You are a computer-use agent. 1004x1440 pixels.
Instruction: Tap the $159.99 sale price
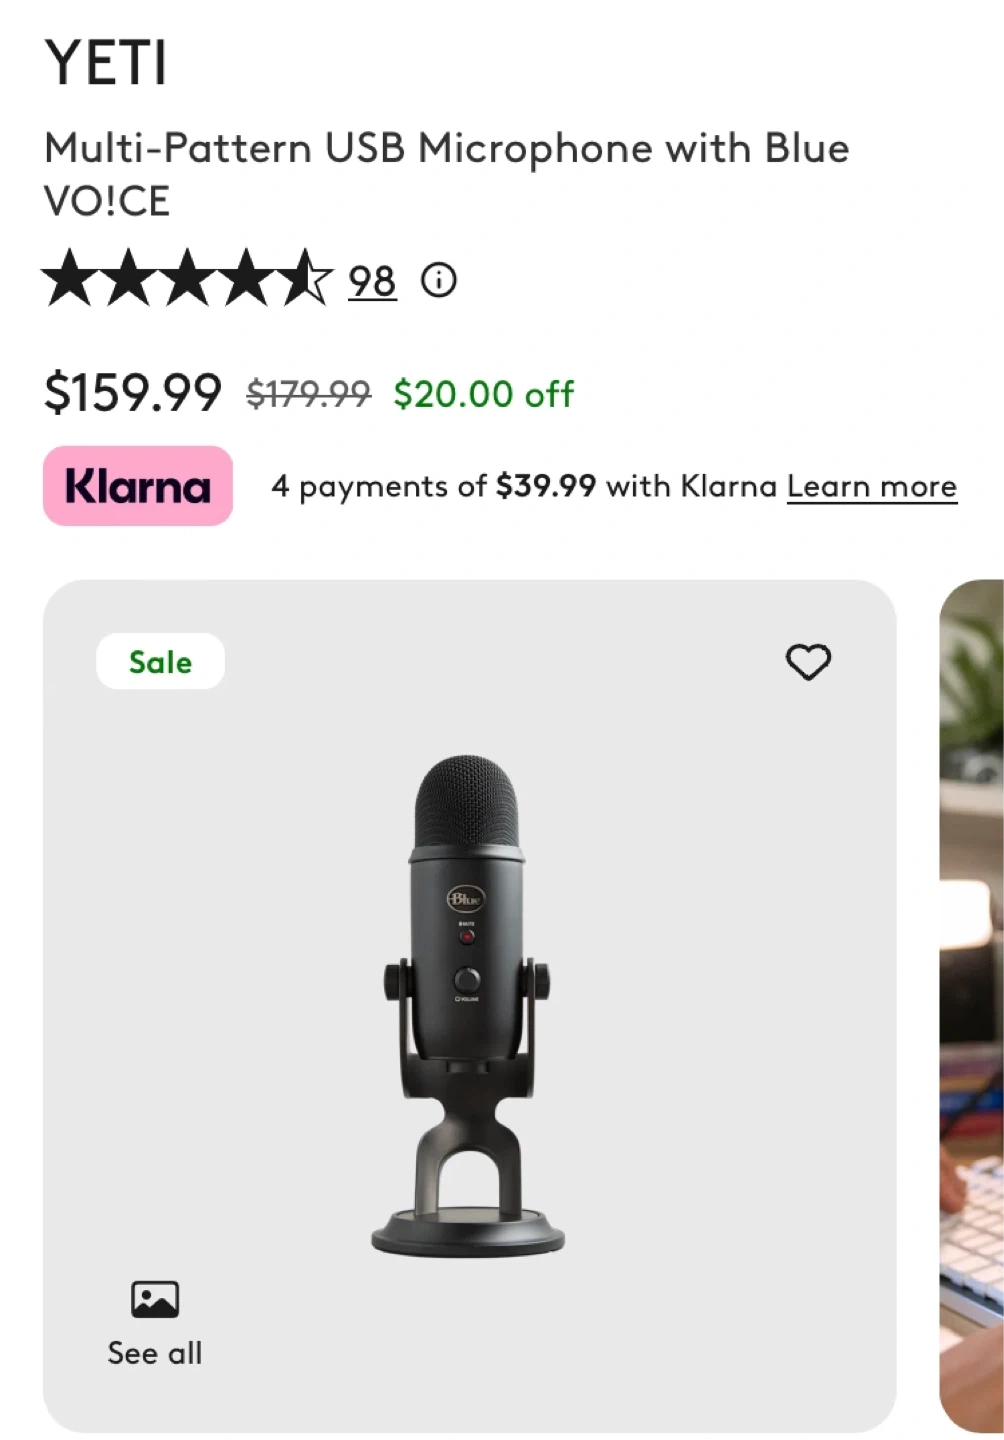133,392
